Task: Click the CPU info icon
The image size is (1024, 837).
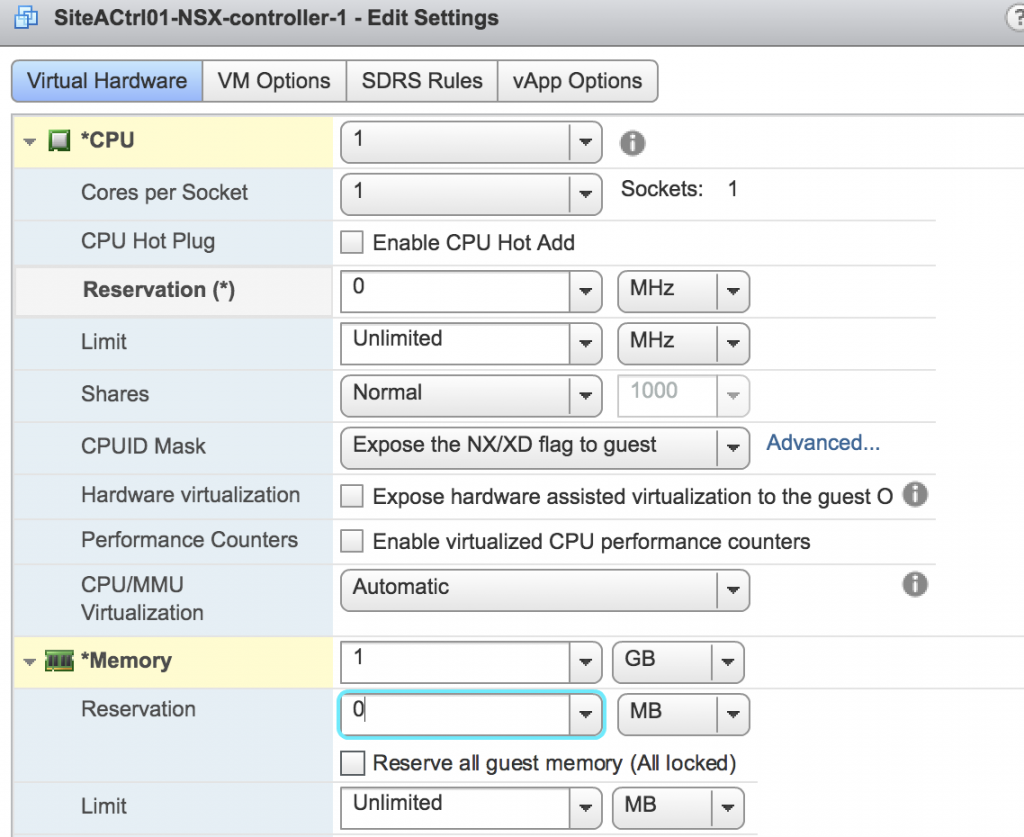Action: (x=632, y=142)
